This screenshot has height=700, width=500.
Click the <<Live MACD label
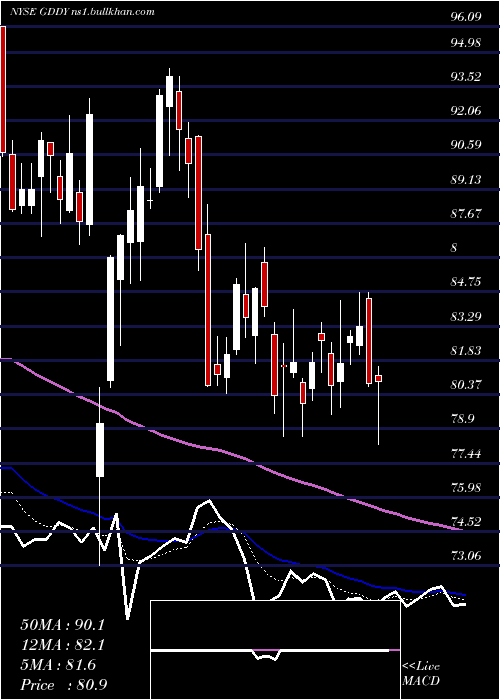pyautogui.click(x=421, y=674)
